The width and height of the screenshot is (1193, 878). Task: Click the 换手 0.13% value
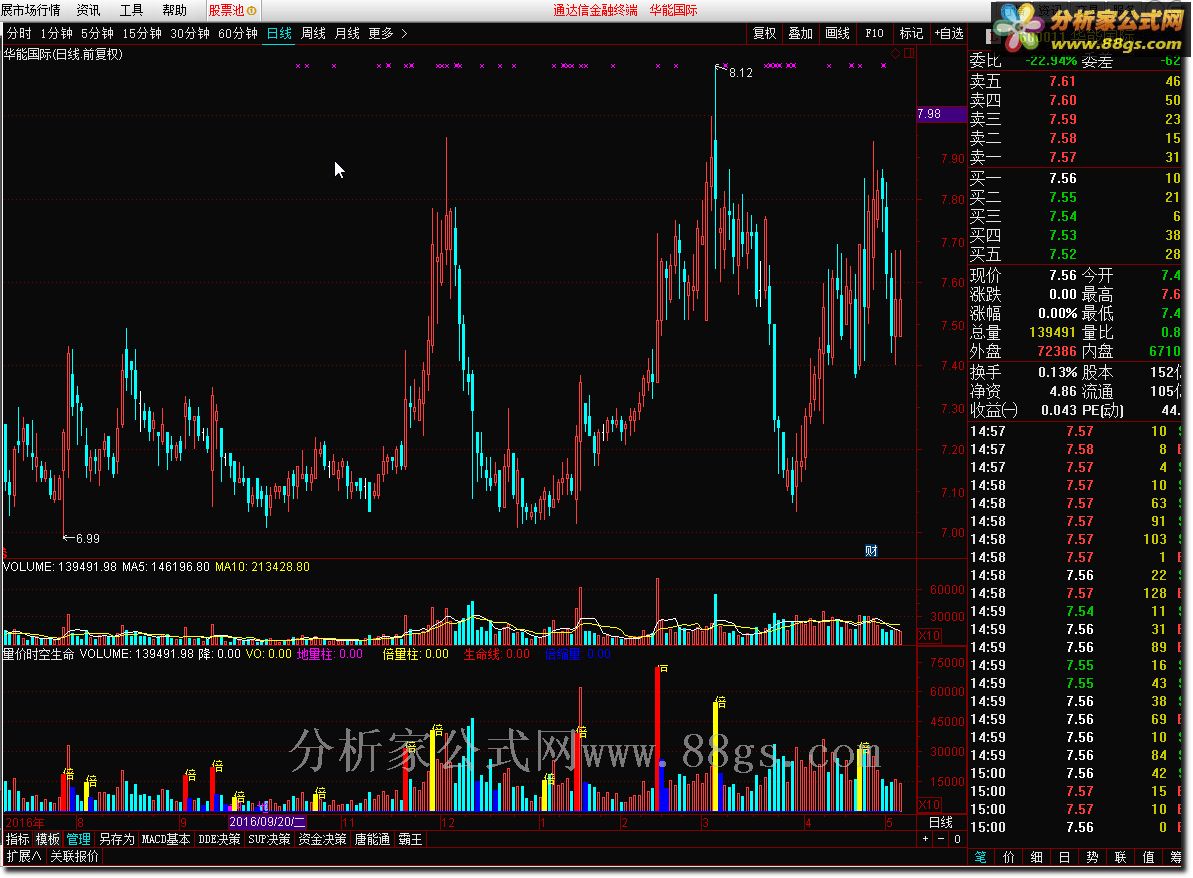1058,372
